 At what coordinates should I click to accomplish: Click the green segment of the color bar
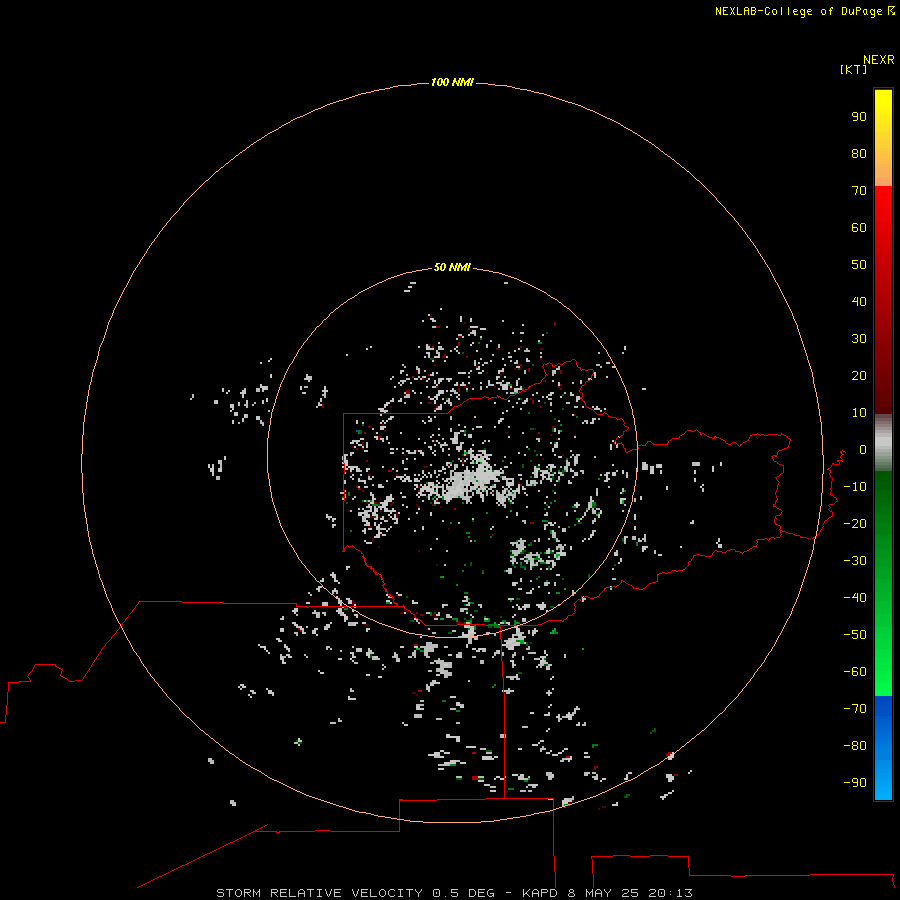coord(883,583)
